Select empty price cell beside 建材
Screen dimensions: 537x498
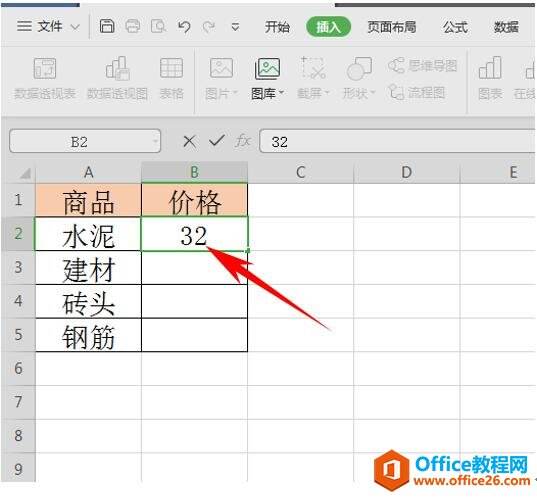point(194,267)
